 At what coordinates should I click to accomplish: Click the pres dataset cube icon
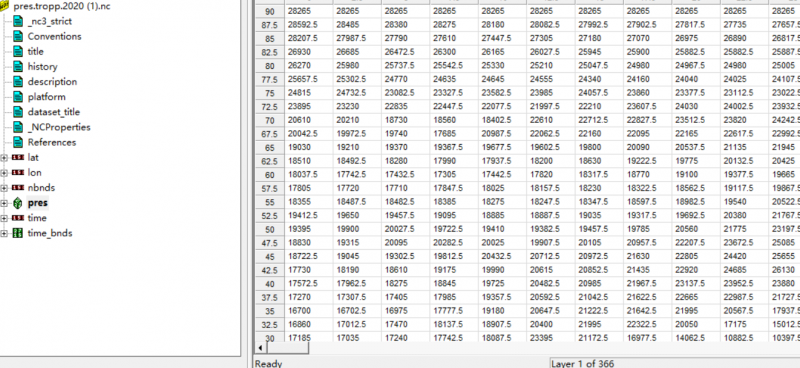(x=18, y=203)
